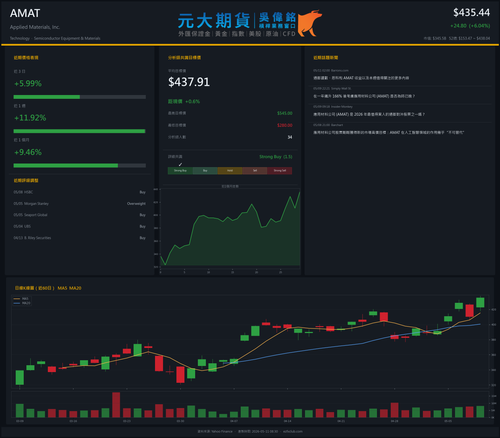The image size is (500, 438).
Task: Click the Strong Buy (1.5) consensus label
Action: (276, 157)
